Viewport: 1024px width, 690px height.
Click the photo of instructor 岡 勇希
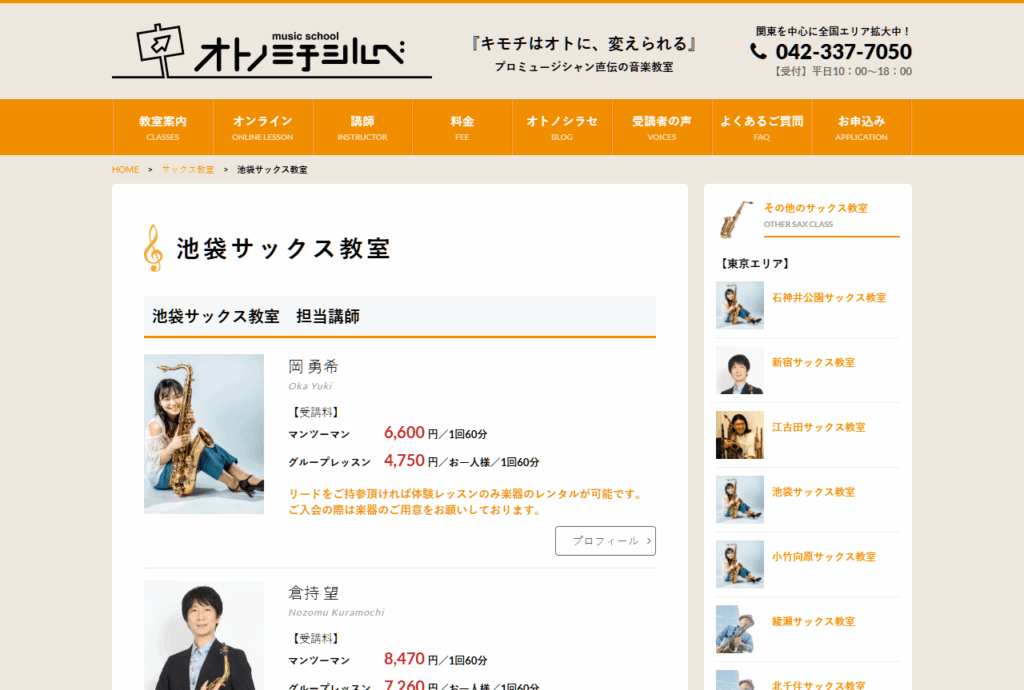tap(203, 433)
